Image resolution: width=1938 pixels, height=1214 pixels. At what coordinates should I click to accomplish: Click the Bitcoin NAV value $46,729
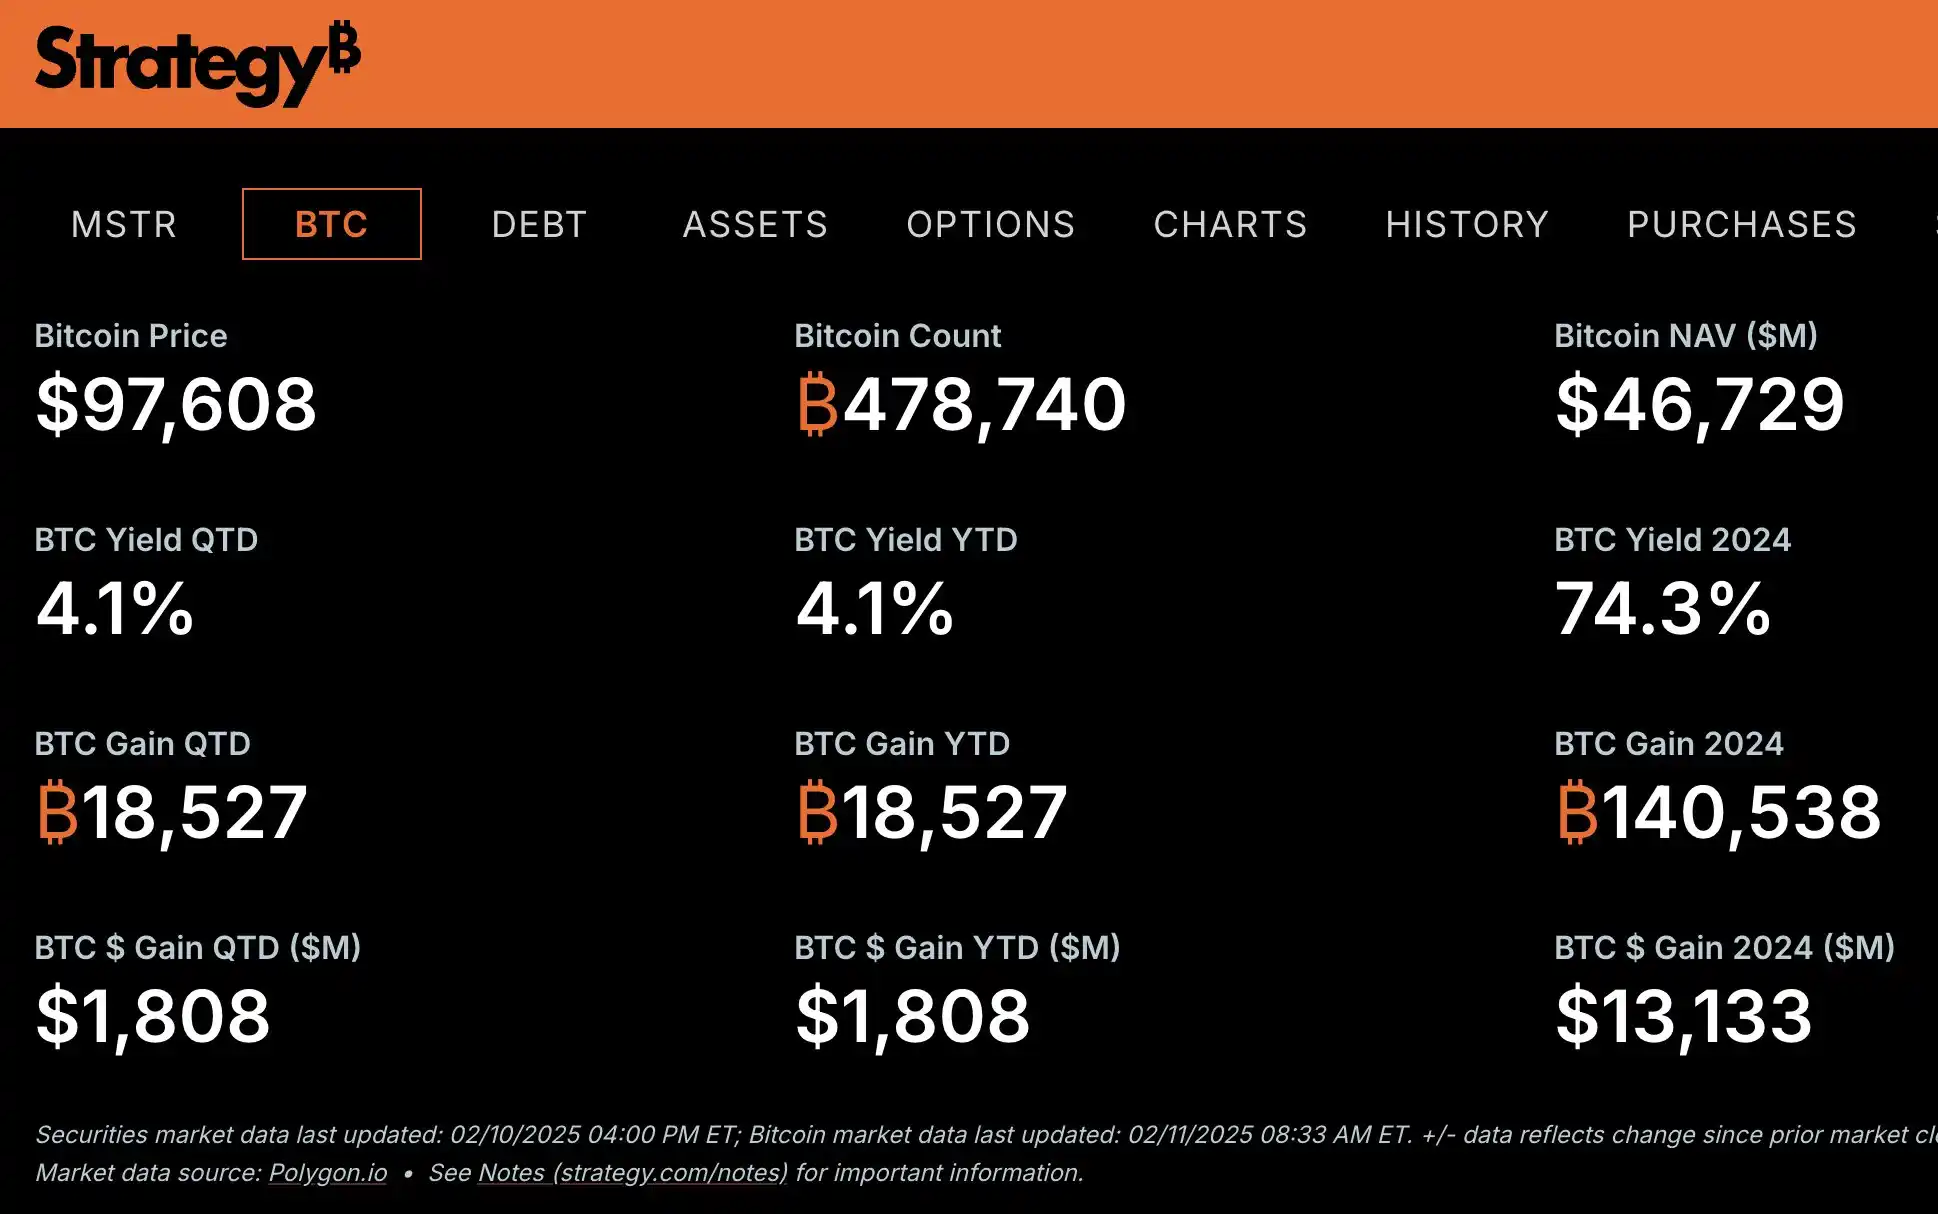coord(1699,405)
